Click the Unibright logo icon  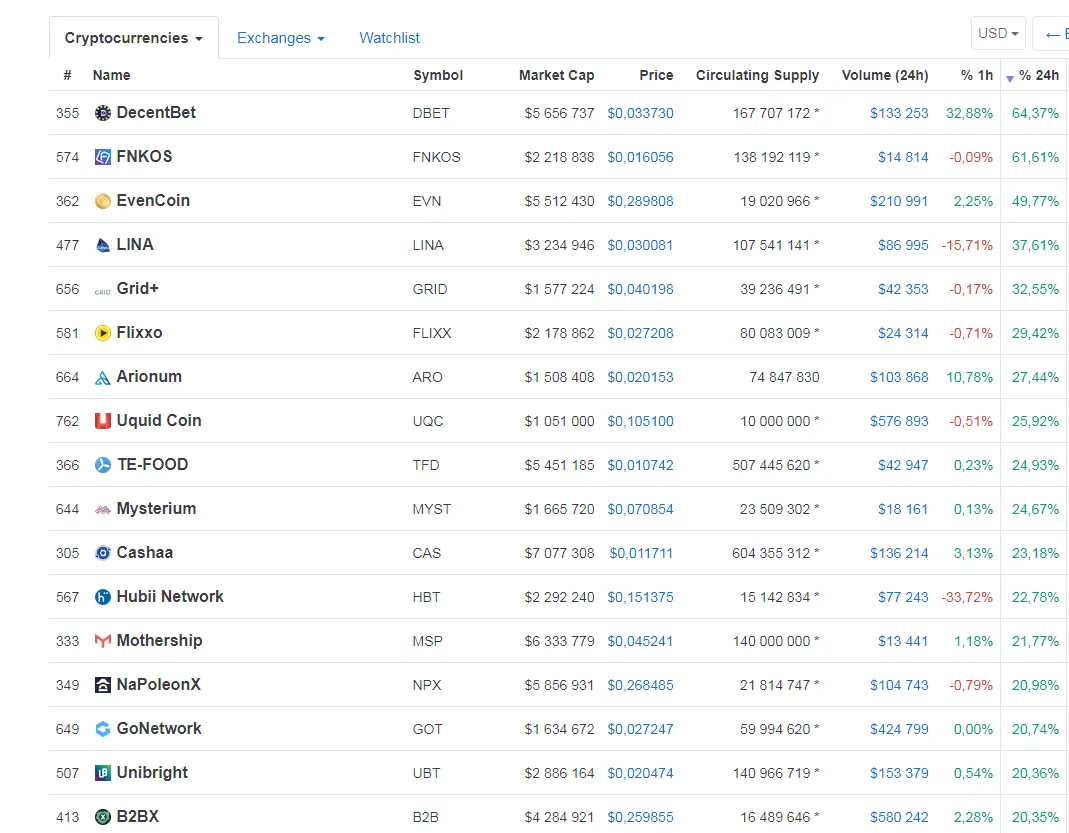coord(102,774)
